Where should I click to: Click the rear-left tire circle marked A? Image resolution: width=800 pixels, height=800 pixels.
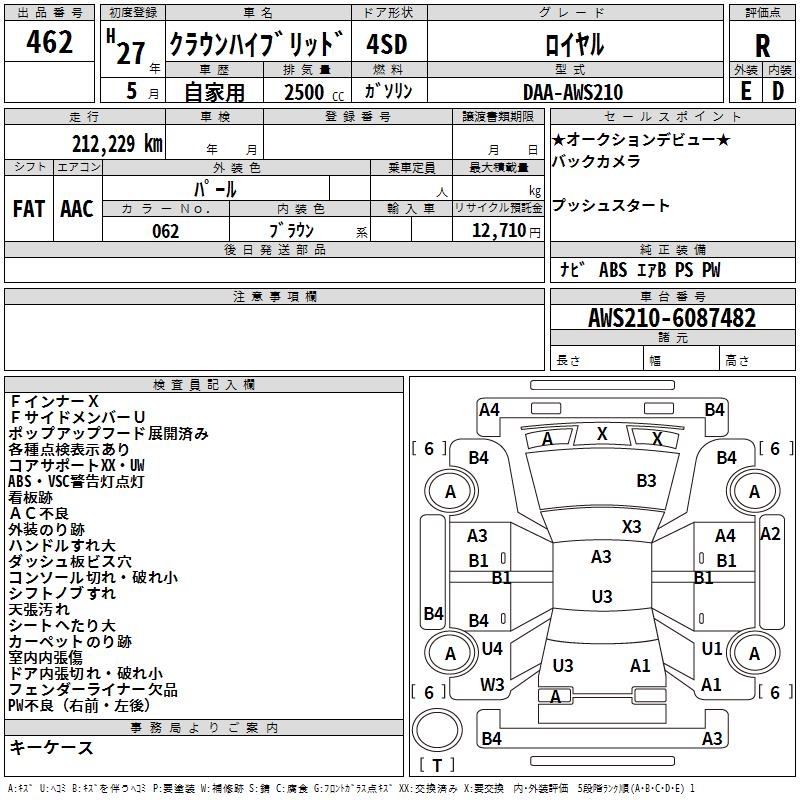(x=451, y=653)
